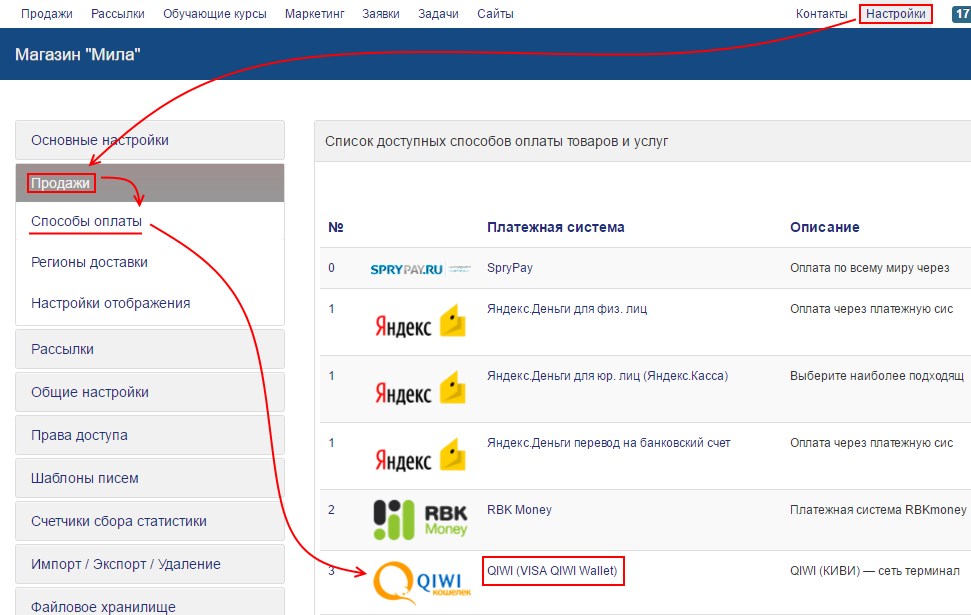Expand the Основные настройки section
The height and width of the screenshot is (615, 971).
coord(150,140)
